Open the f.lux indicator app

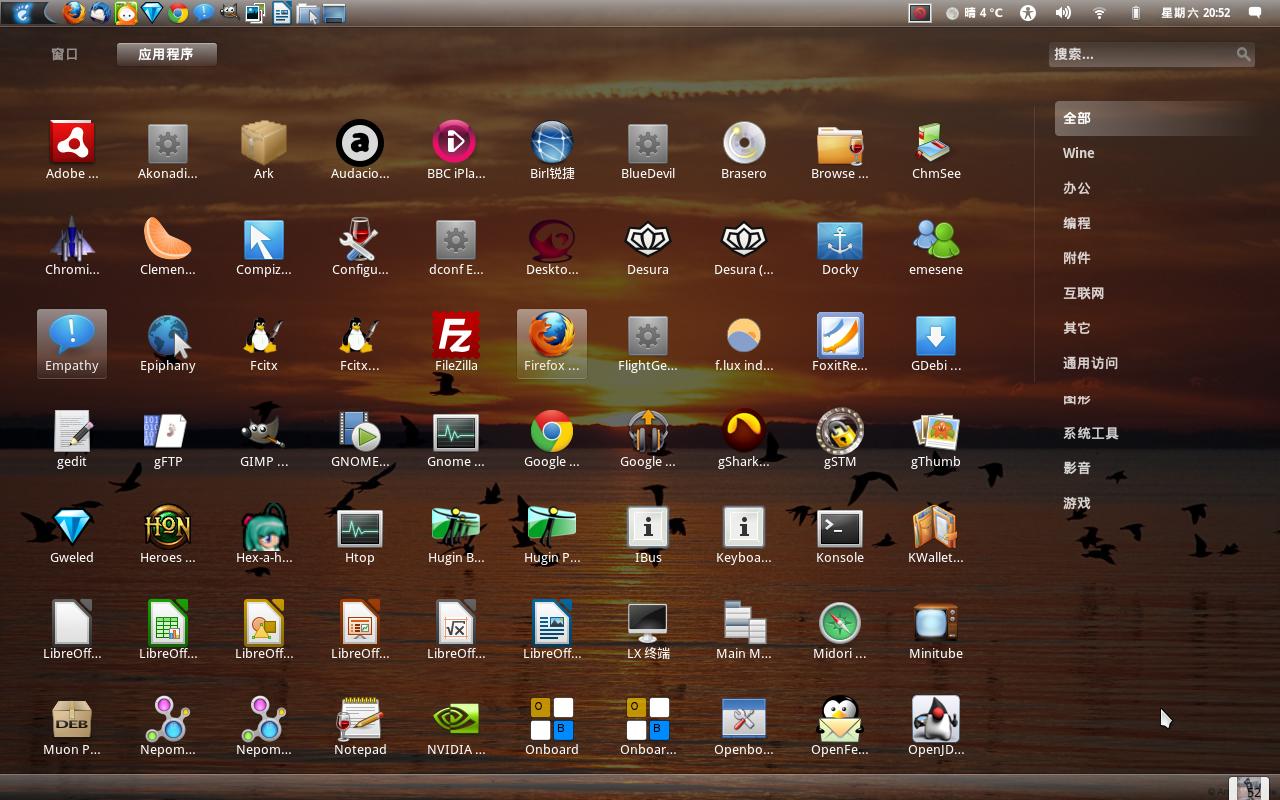(744, 335)
